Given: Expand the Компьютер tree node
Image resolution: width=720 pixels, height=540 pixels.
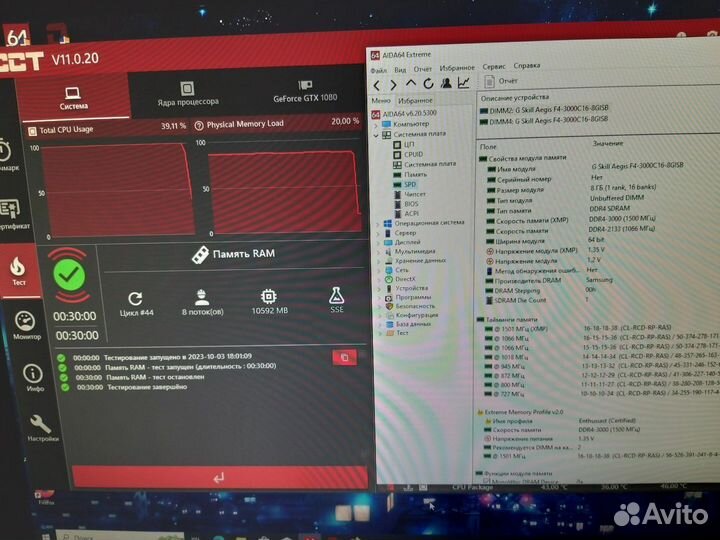Looking at the screenshot, I should (x=376, y=125).
